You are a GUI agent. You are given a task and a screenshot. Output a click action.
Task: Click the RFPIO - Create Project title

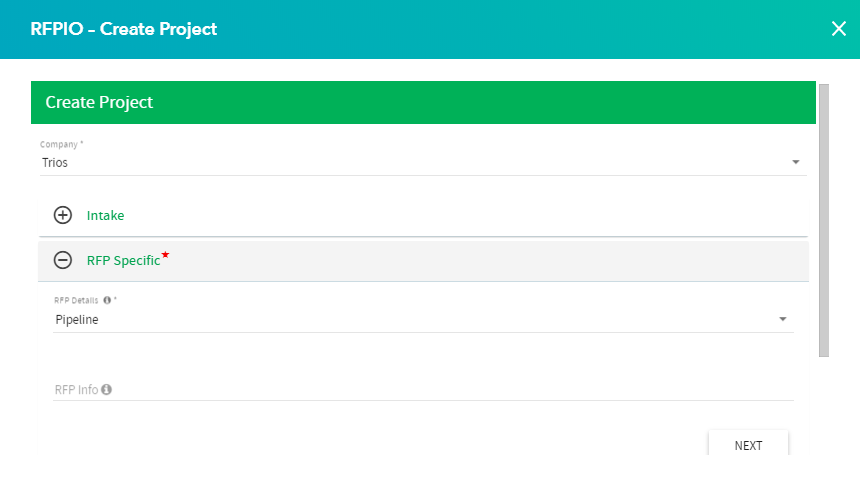click(123, 29)
